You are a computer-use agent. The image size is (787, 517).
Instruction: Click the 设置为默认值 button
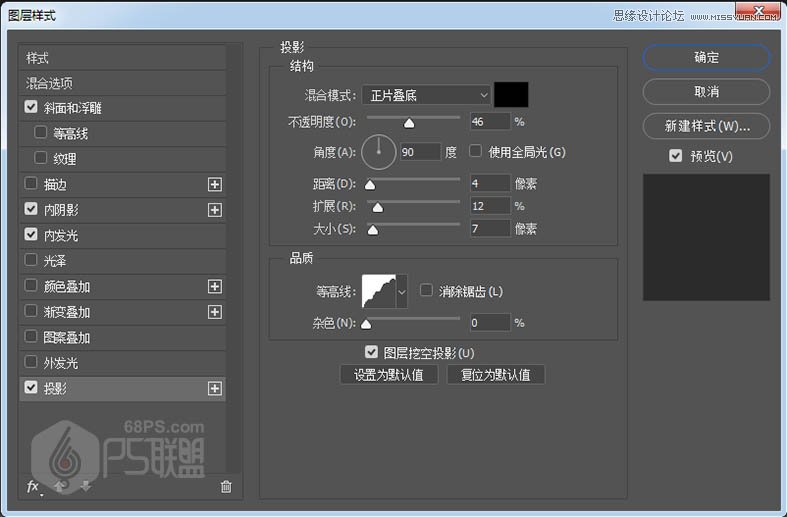point(389,375)
